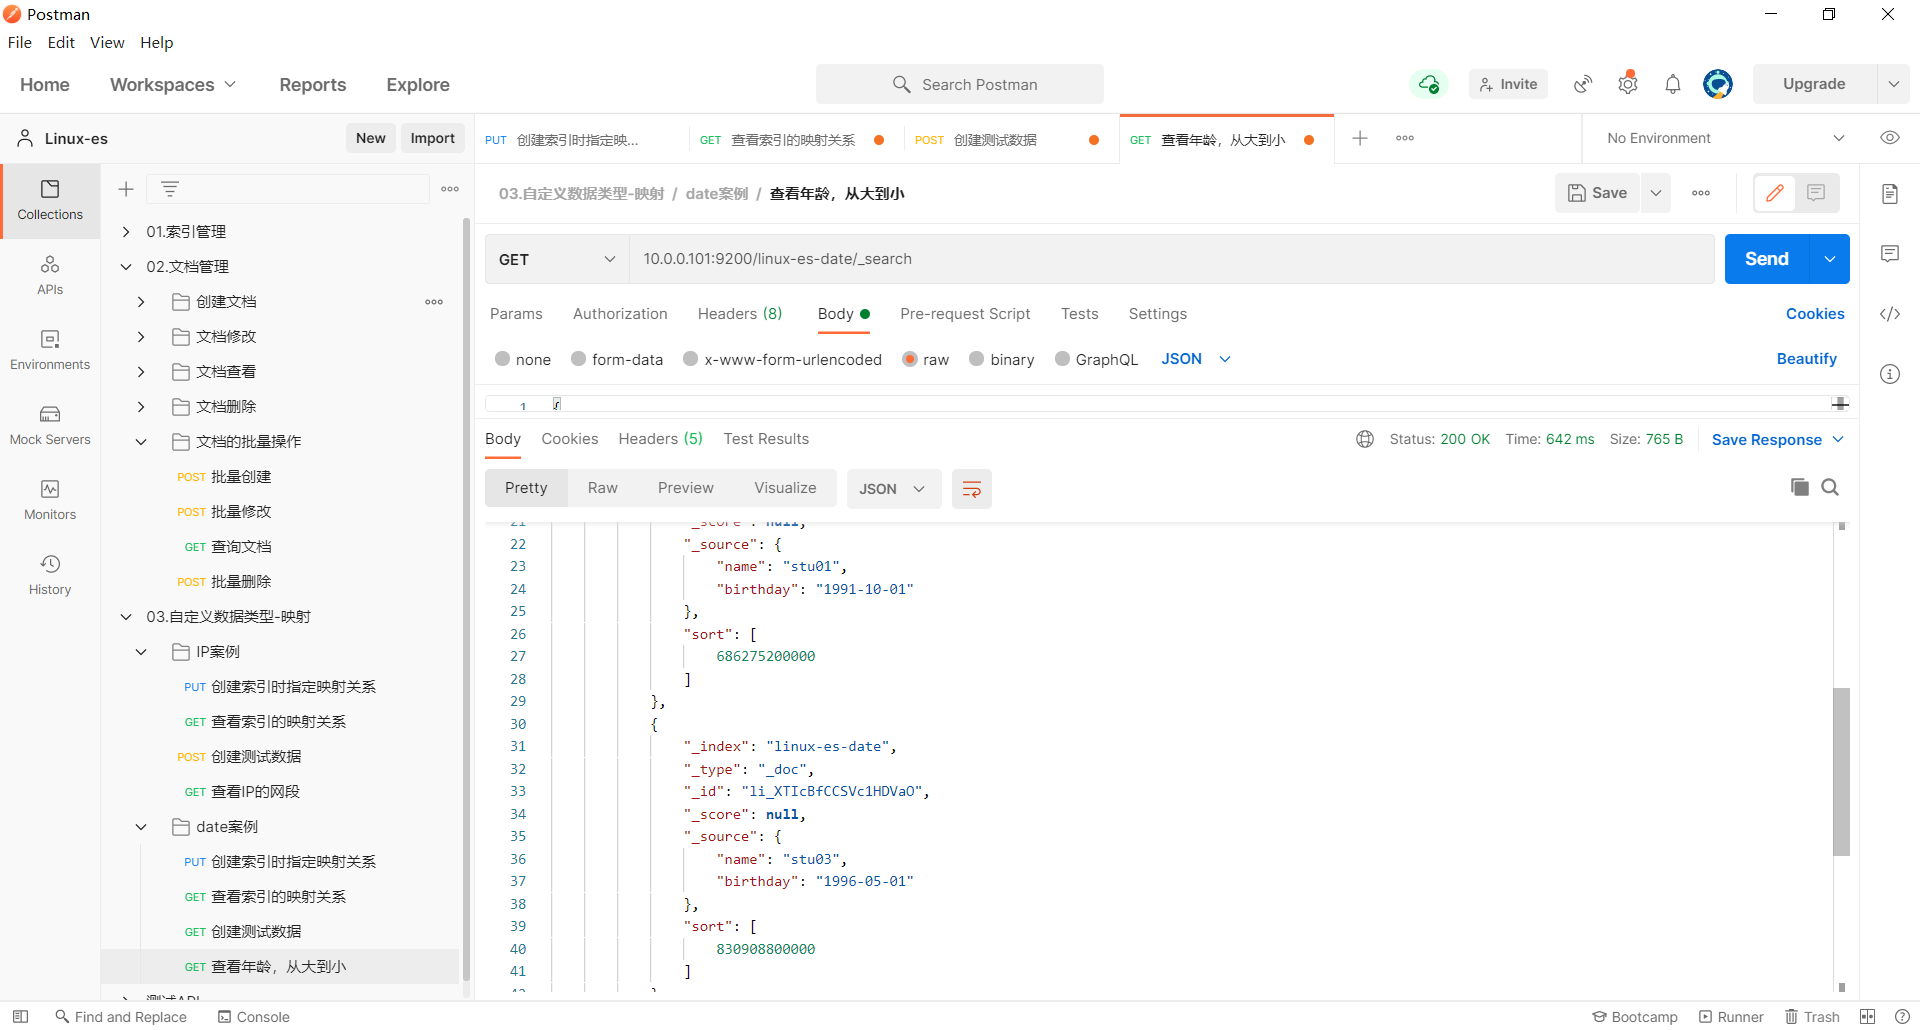Viewport: 1920px width, 1030px height.
Task: Create a new collection with plus icon
Action: [x=126, y=189]
